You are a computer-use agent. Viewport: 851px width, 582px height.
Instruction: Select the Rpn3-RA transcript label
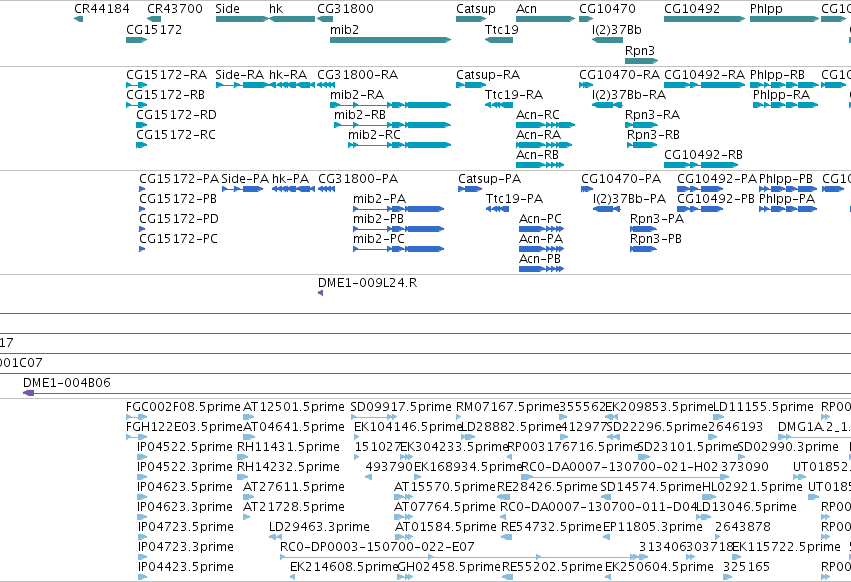[x=652, y=115]
